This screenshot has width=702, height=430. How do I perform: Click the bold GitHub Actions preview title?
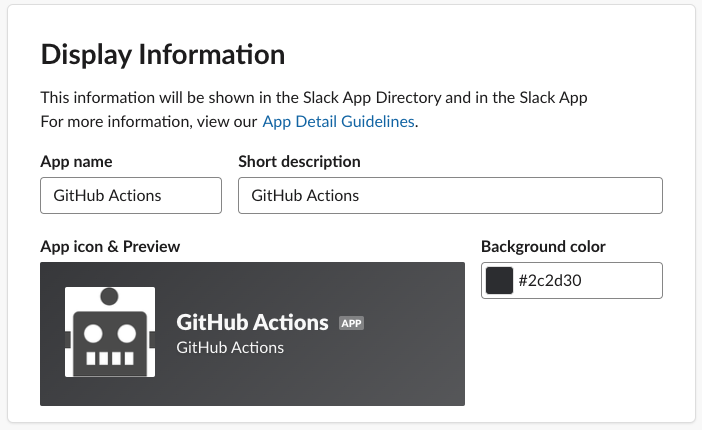(252, 322)
